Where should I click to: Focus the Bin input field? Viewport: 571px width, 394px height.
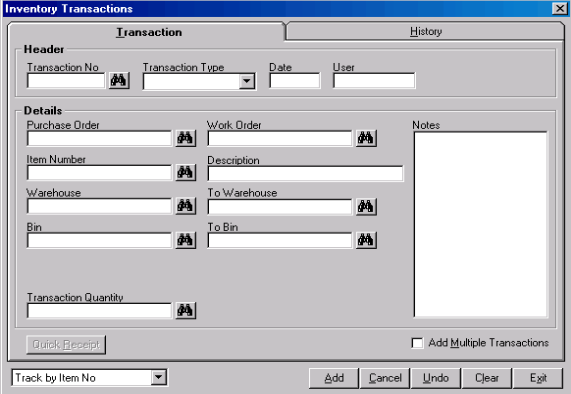pos(99,241)
